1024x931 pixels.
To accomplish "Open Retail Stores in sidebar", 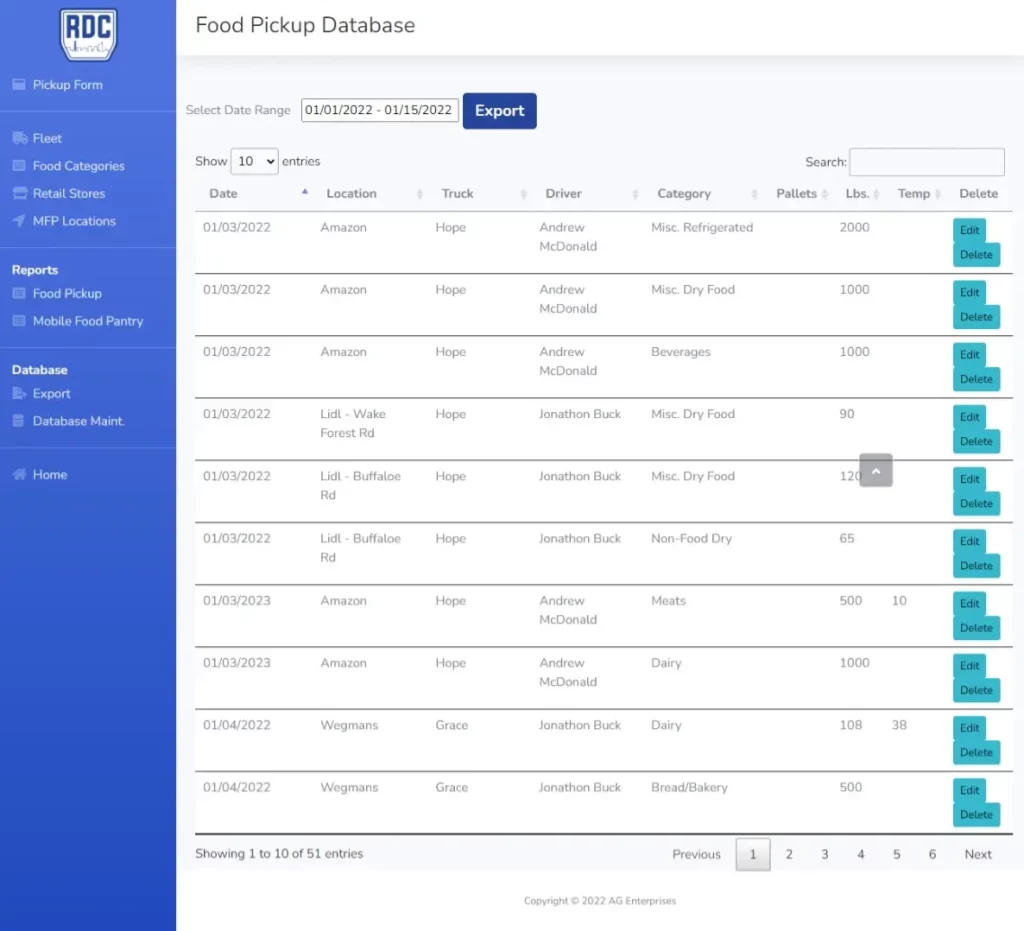I will pyautogui.click(x=69, y=193).
